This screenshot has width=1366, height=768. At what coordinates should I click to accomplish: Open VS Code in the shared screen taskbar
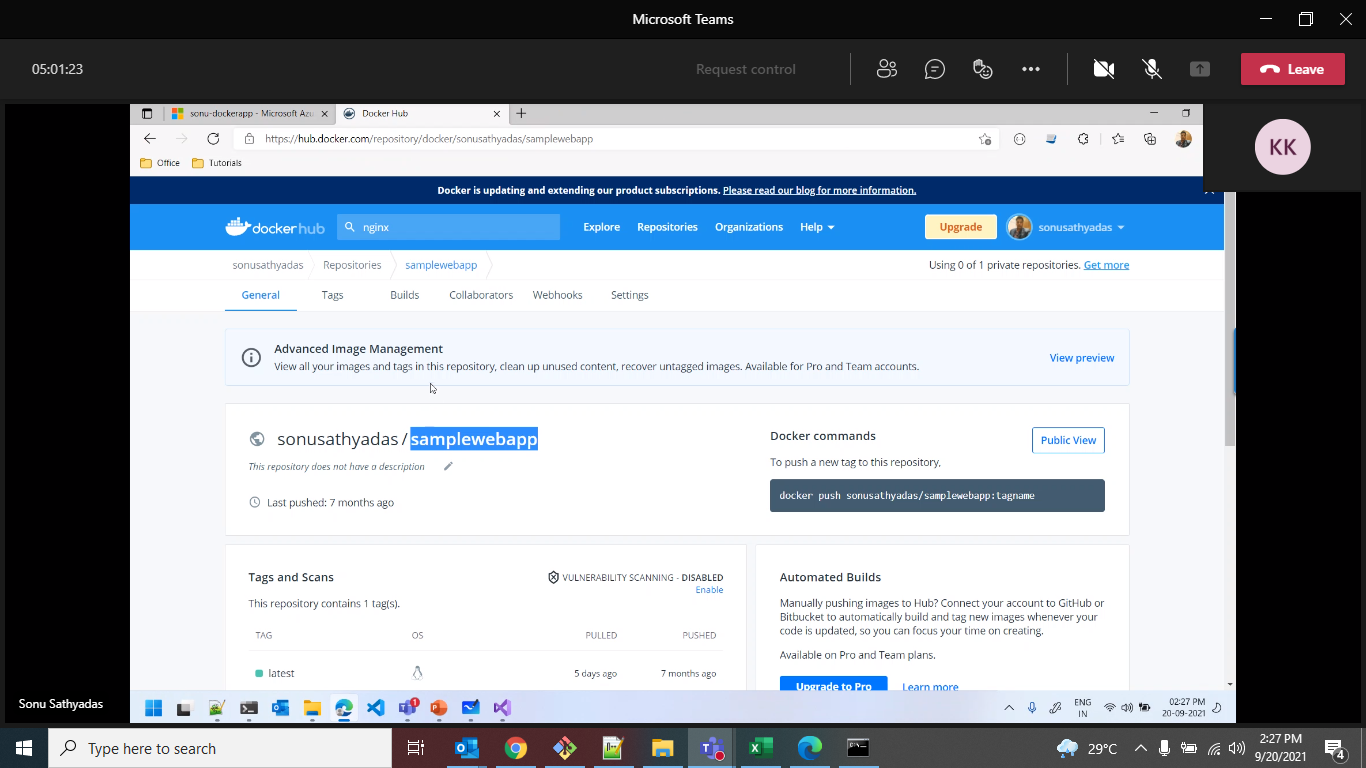coord(375,708)
